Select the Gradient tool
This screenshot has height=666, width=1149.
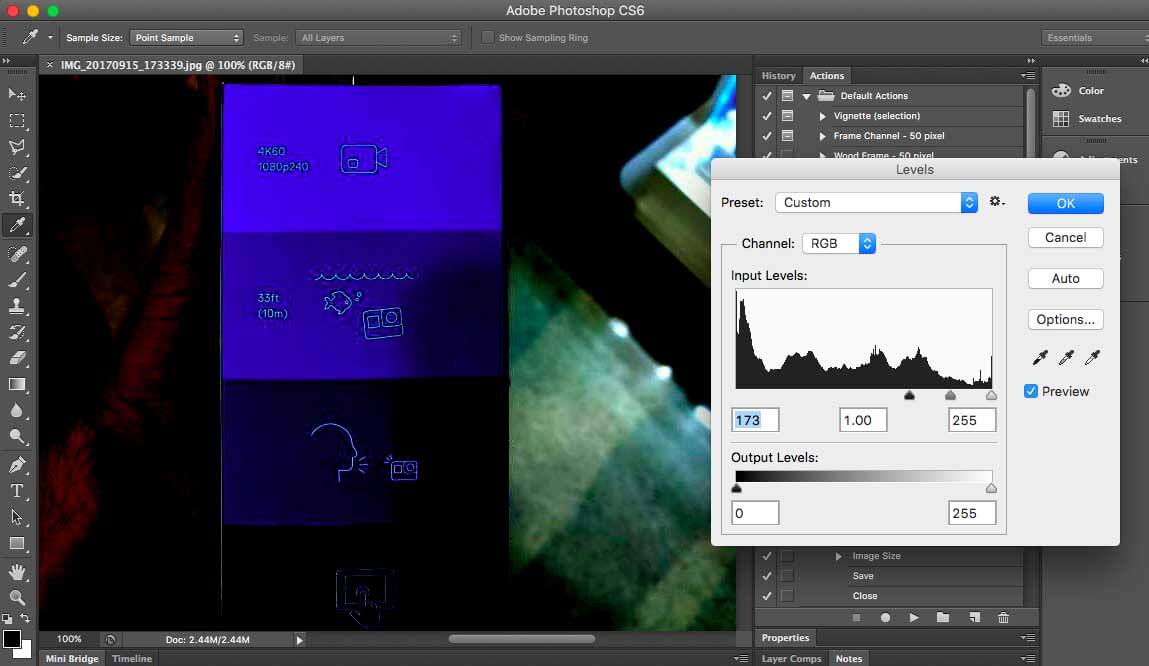17,384
